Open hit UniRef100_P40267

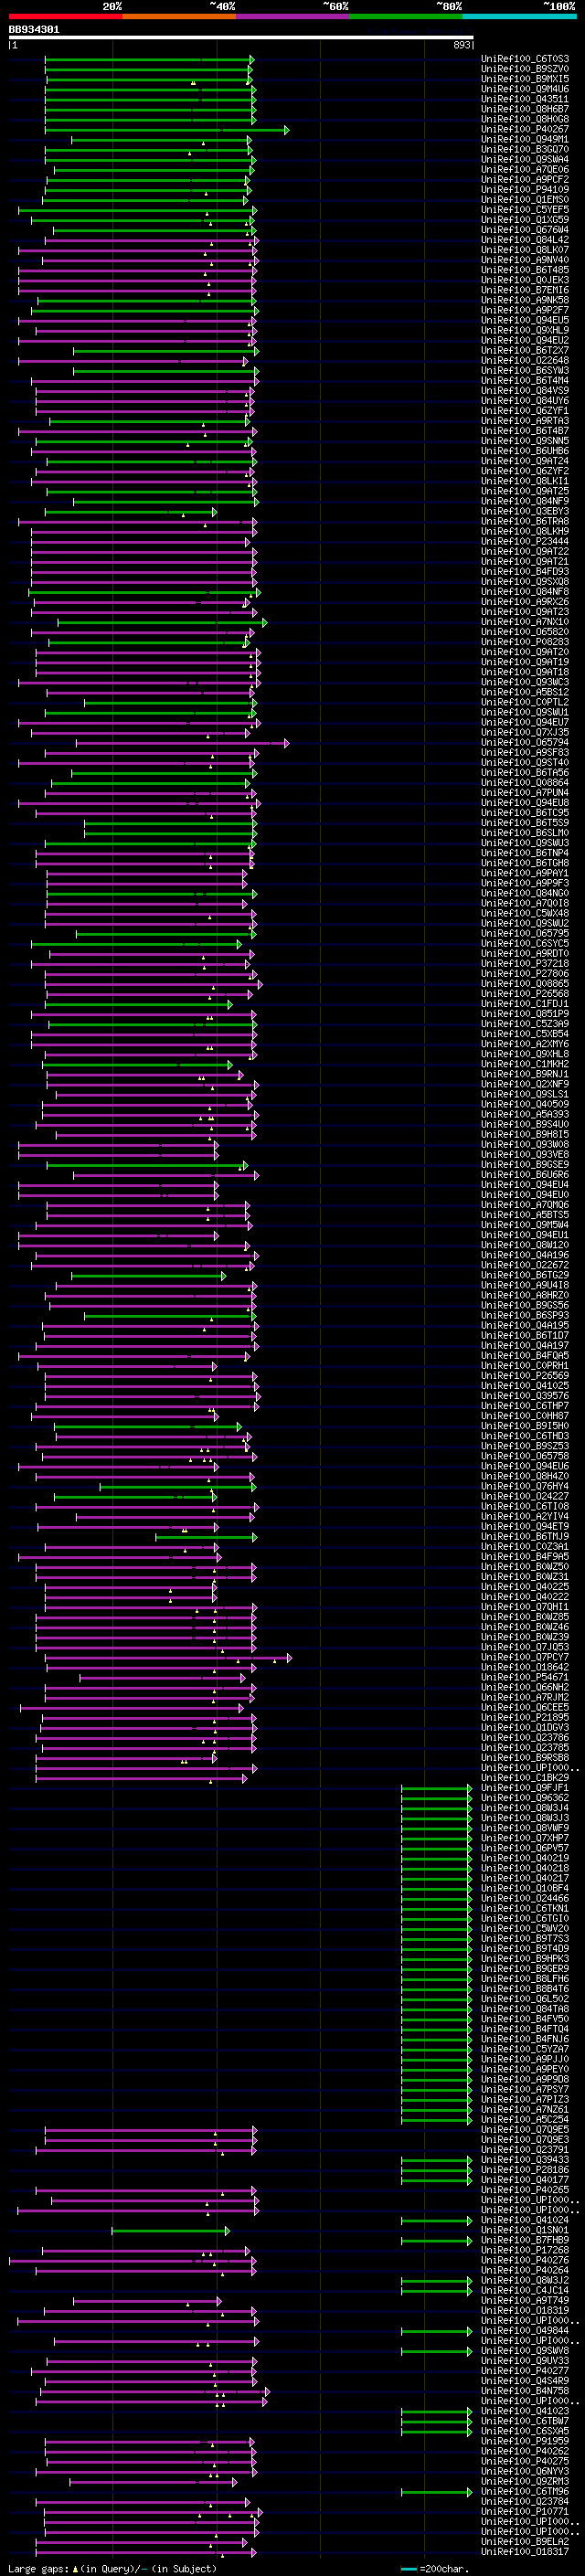[x=525, y=130]
